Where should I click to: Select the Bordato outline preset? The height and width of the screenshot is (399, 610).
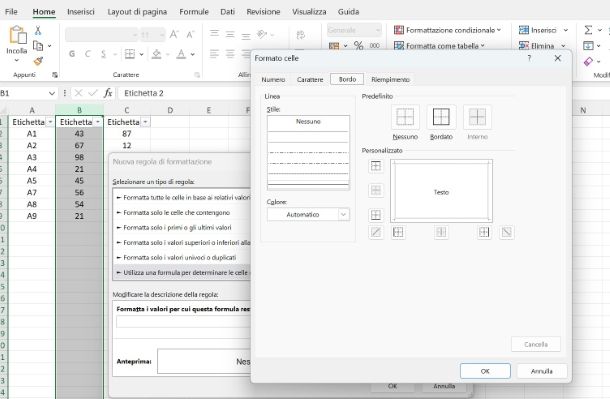(441, 117)
